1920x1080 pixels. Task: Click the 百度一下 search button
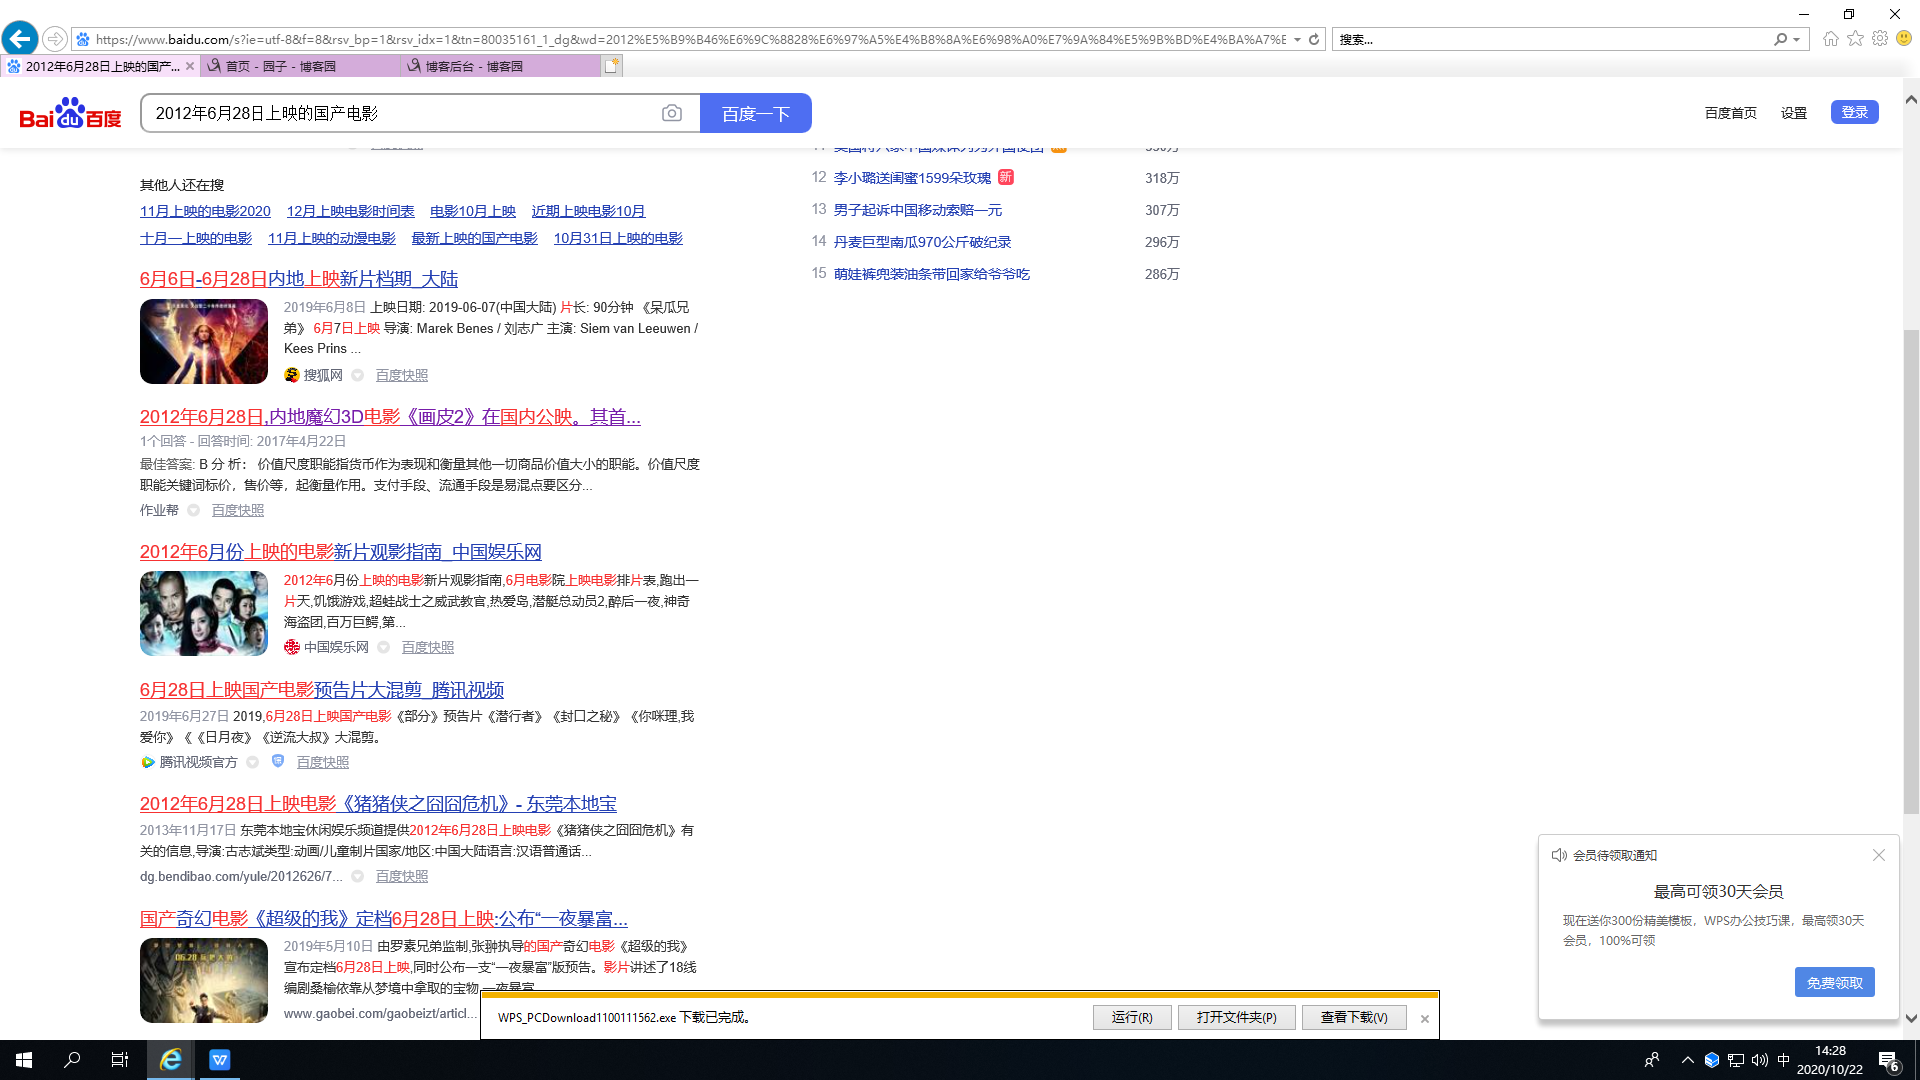click(x=755, y=114)
